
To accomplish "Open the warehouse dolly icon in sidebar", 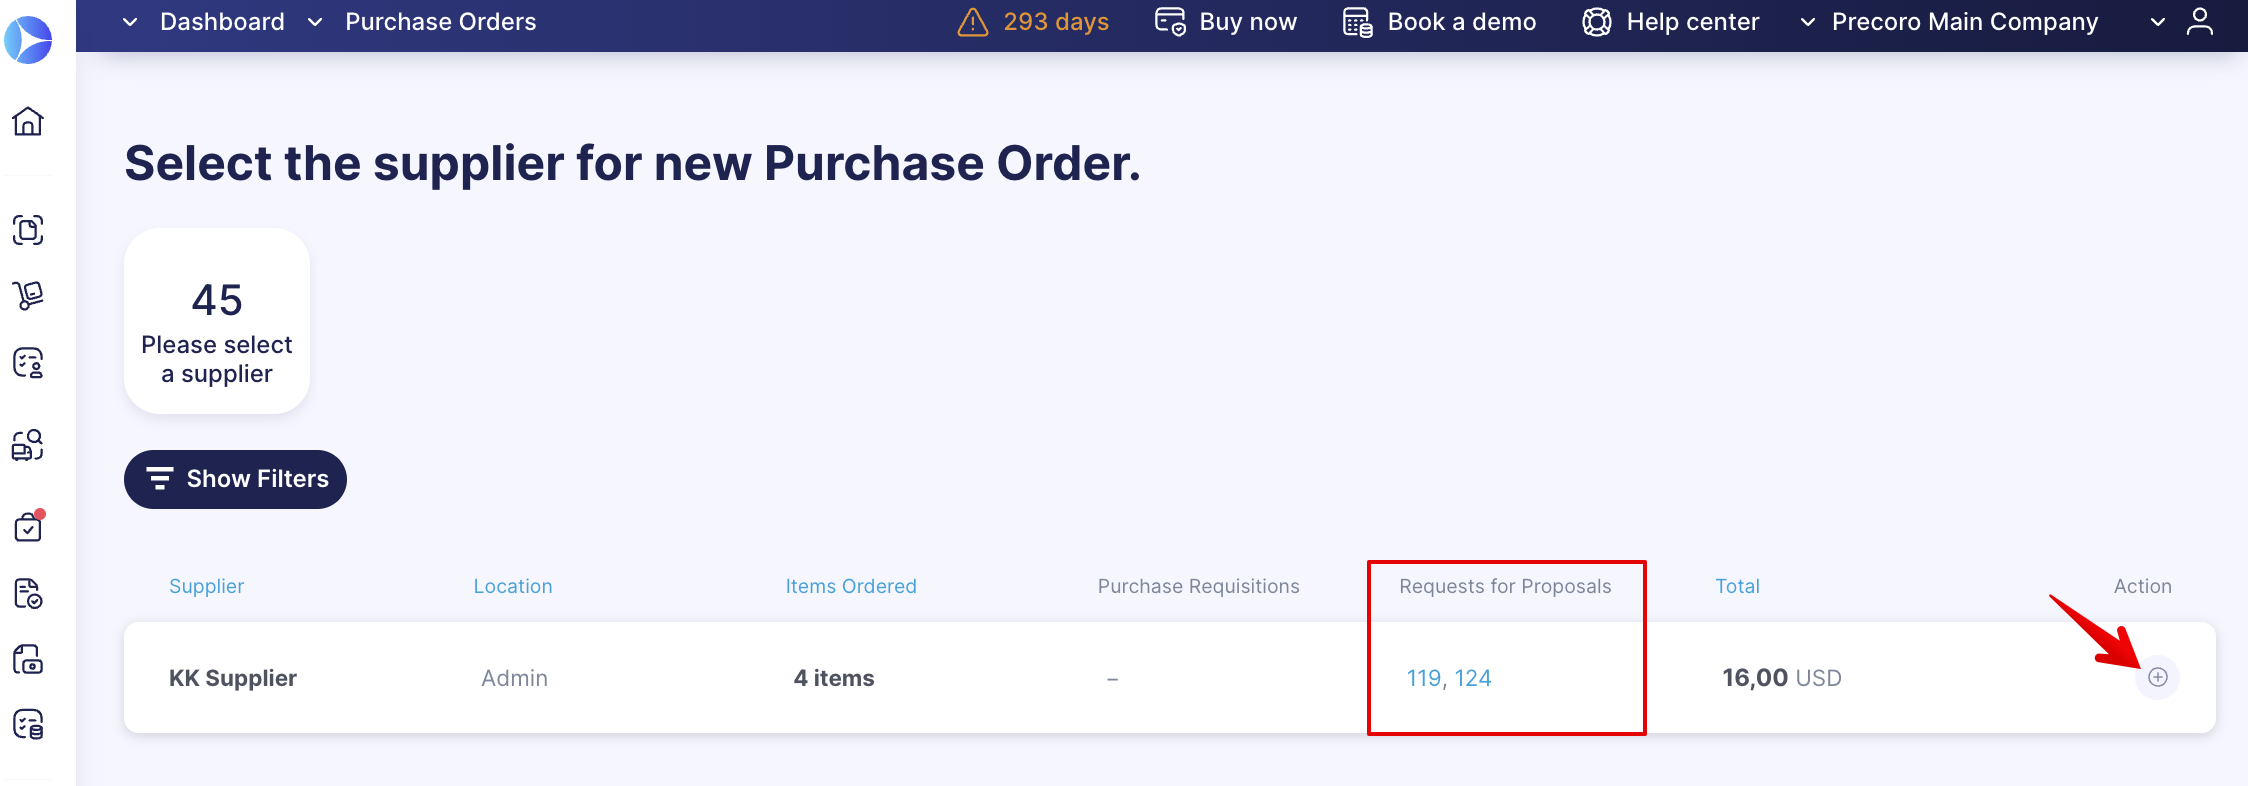I will 29,296.
